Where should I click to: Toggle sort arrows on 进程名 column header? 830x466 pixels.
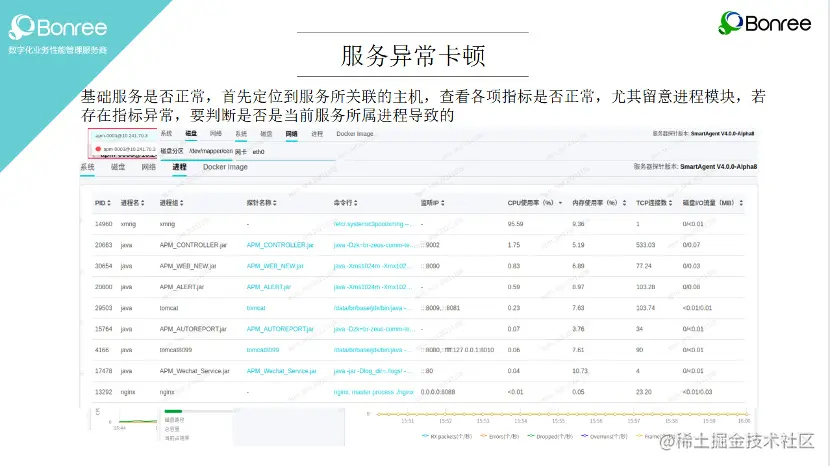tap(142, 203)
